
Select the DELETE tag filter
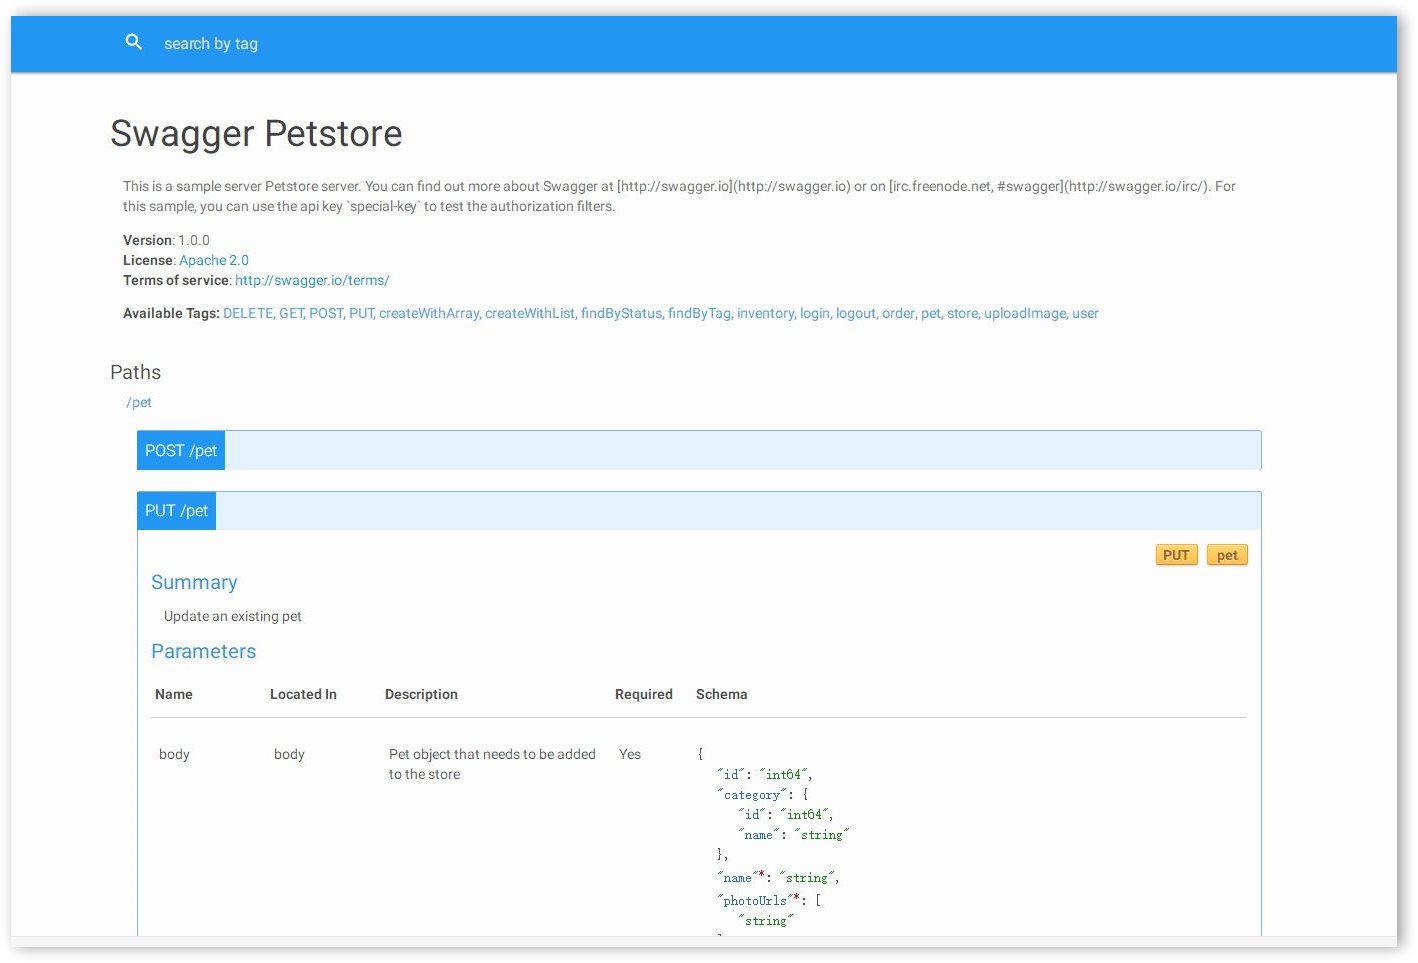248,313
